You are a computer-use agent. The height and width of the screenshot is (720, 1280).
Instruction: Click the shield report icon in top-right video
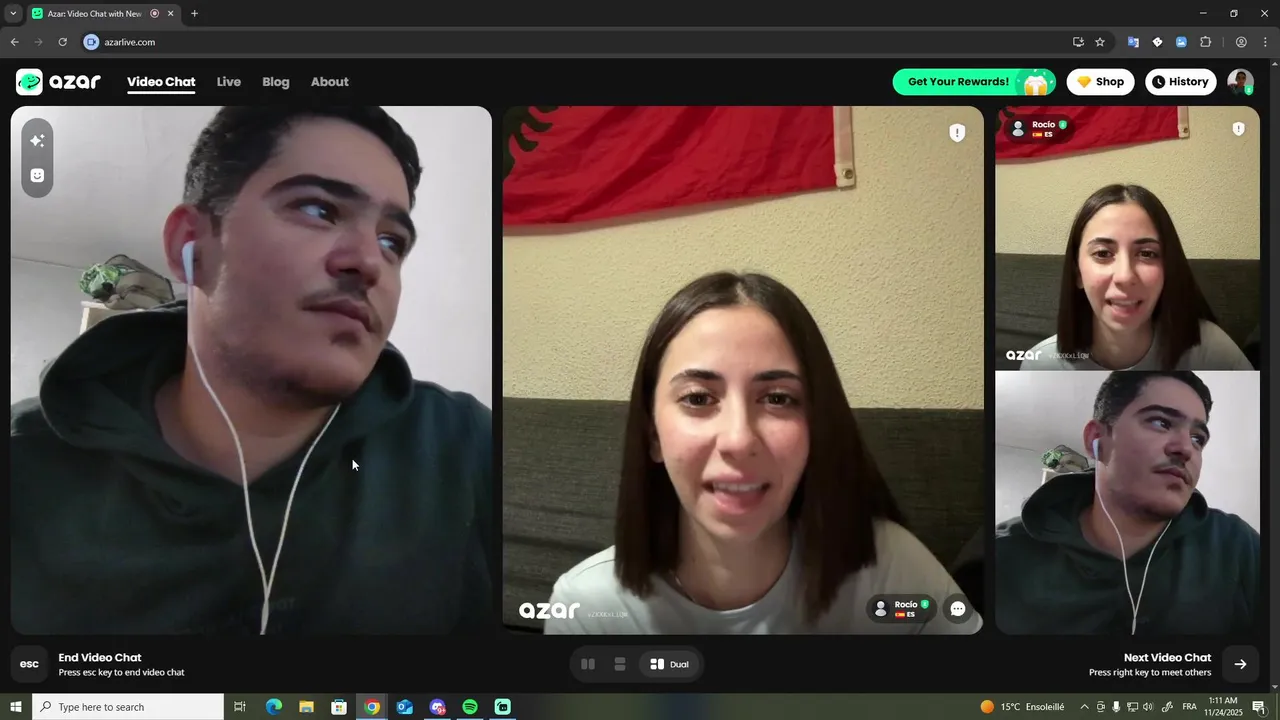tap(1238, 129)
